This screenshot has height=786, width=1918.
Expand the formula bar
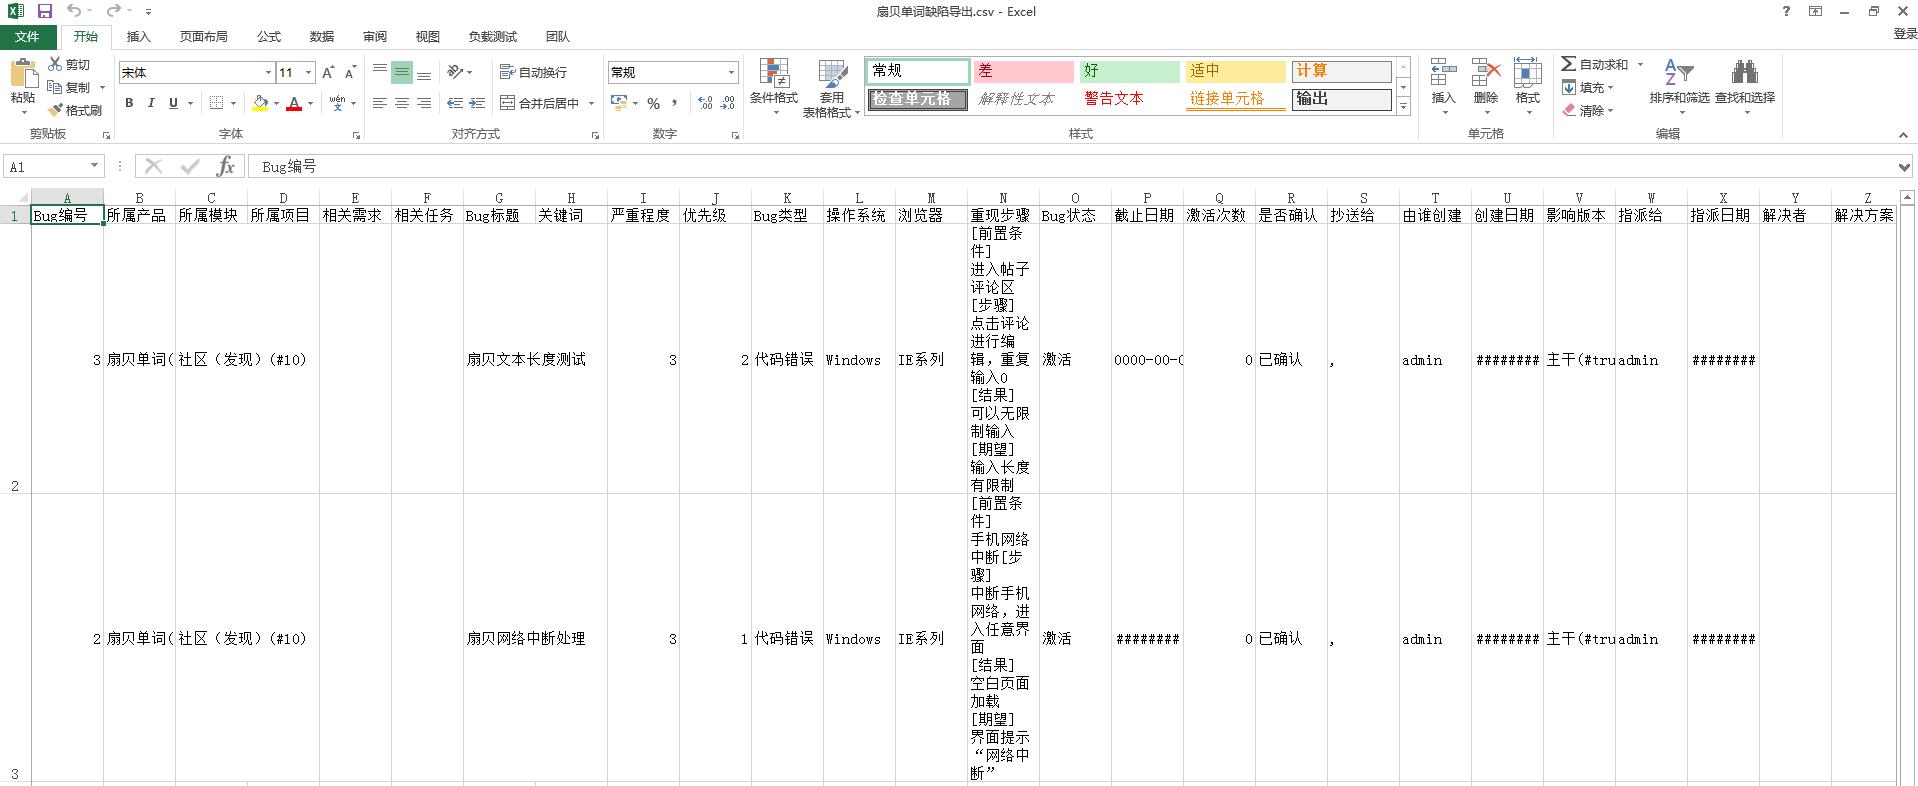pyautogui.click(x=1904, y=167)
